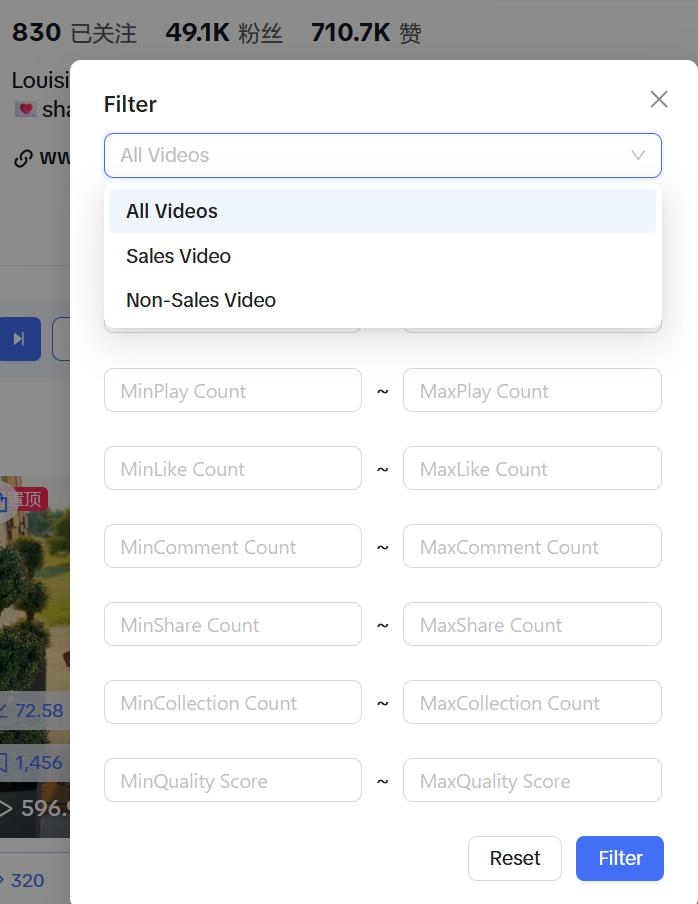This screenshot has width=698, height=904.
Task: Activate the MinCollection Count field
Action: (x=233, y=702)
